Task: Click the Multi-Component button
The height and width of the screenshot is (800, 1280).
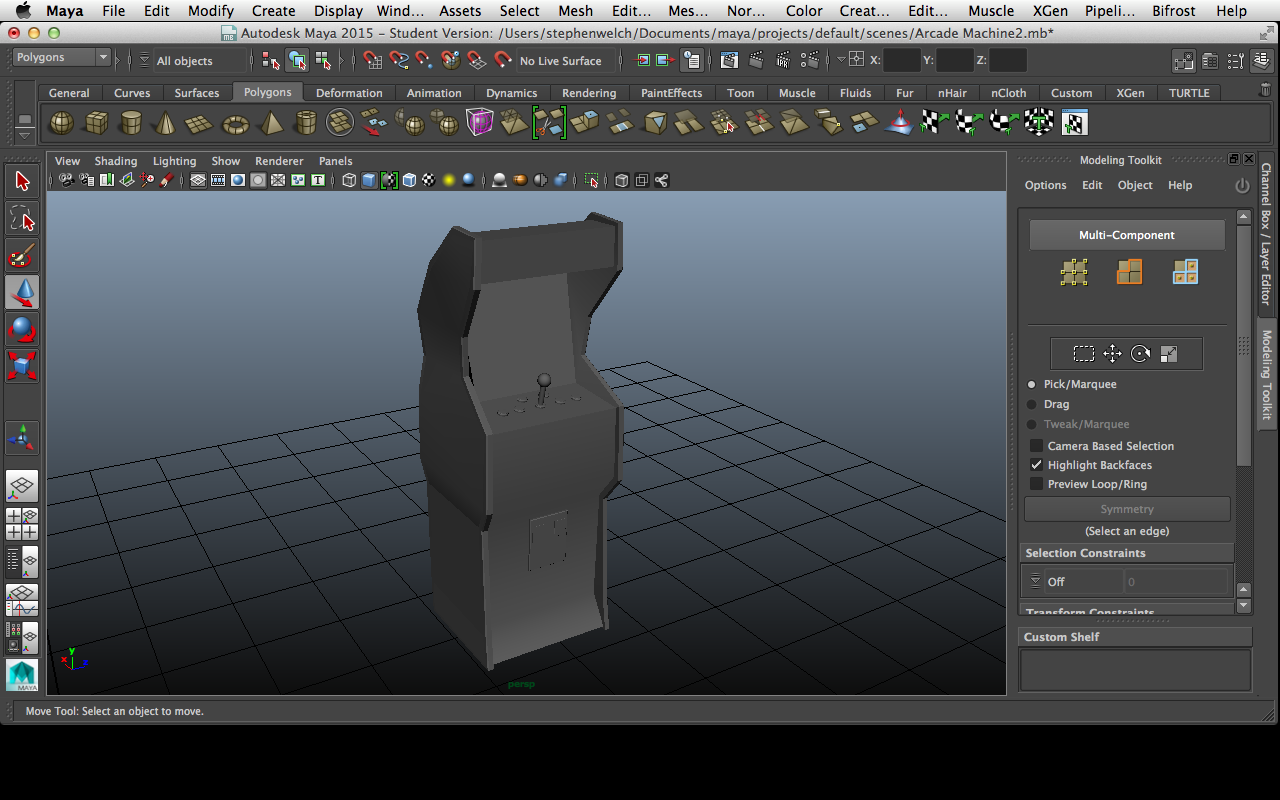Action: 1126,235
